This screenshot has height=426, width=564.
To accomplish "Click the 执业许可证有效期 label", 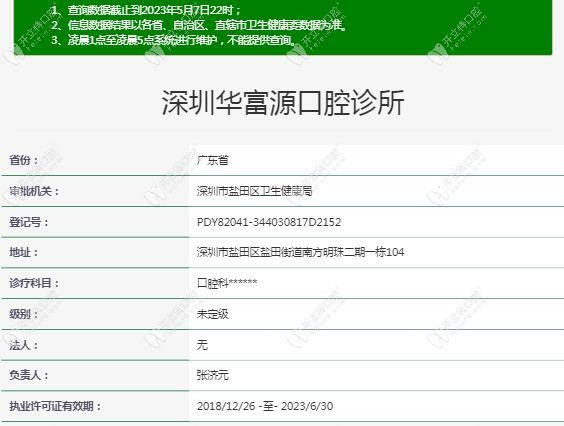I will 55,406.
